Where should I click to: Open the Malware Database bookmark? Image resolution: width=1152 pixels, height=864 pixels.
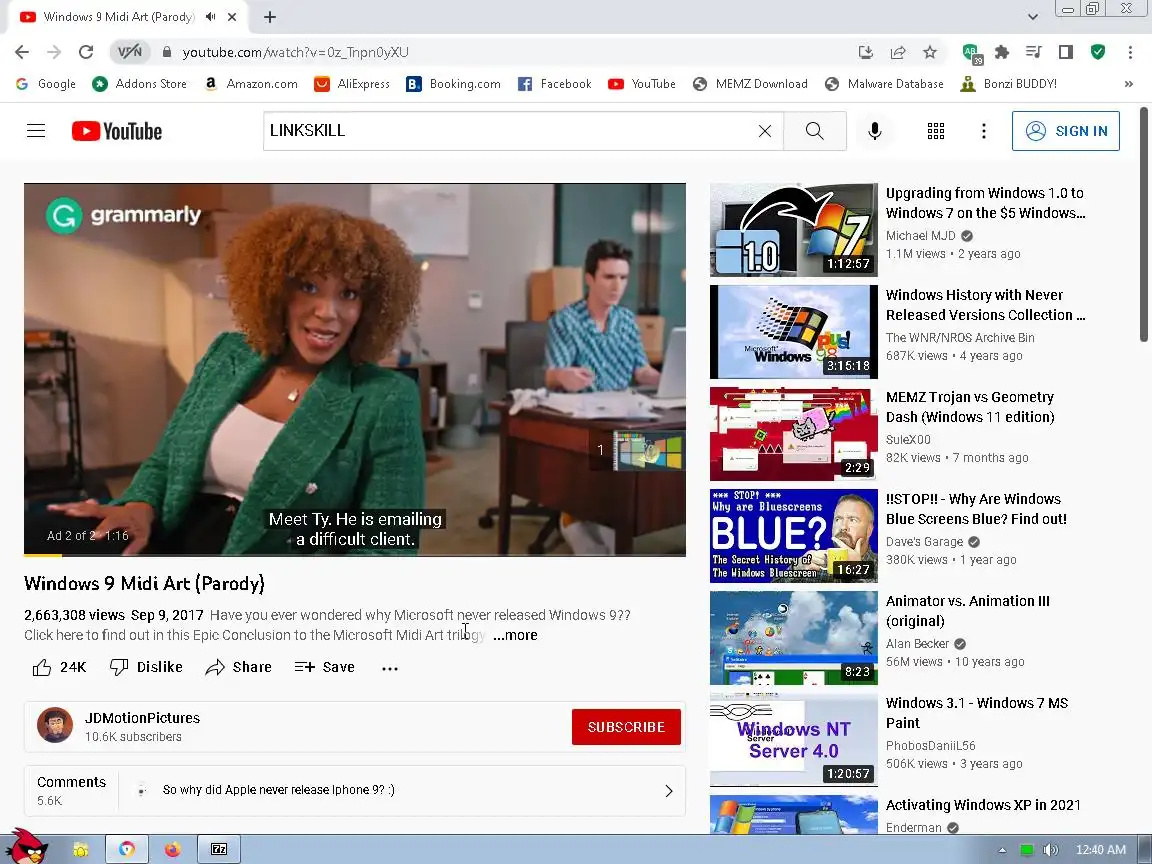tap(884, 84)
